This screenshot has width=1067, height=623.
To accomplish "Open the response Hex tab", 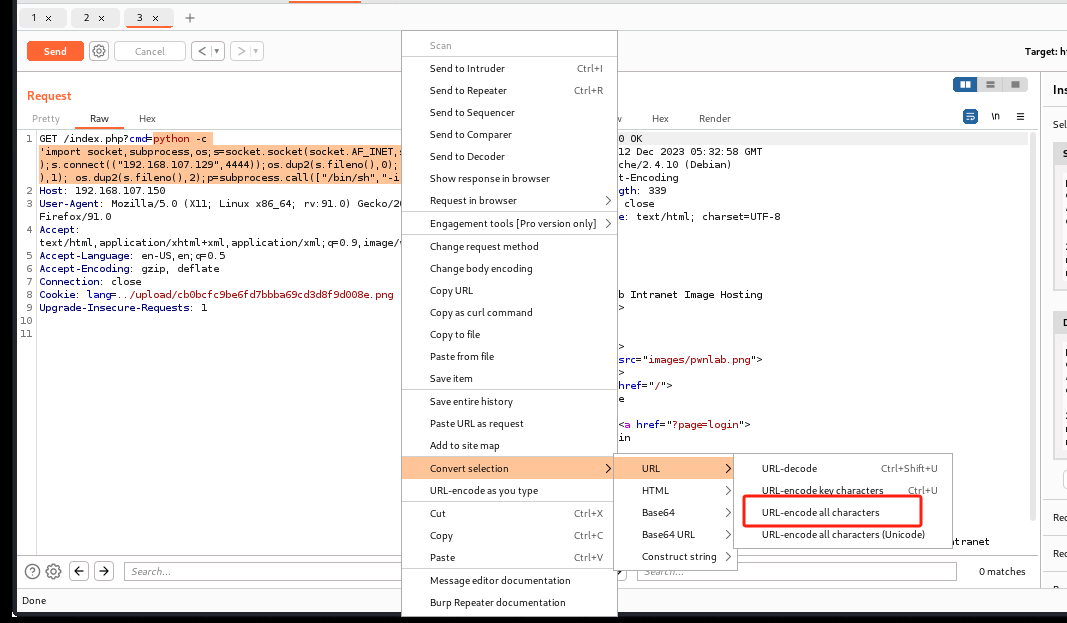I will click(660, 118).
